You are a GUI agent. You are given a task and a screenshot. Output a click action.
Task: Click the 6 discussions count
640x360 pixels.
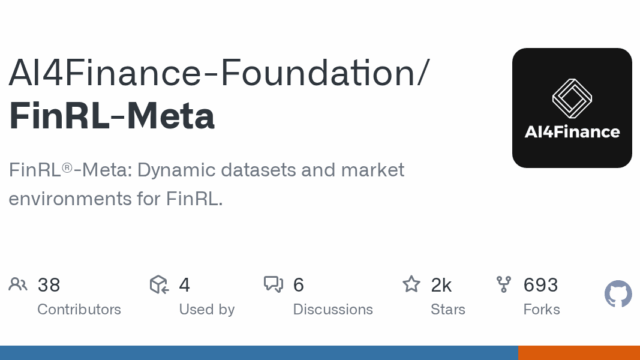(x=298, y=285)
